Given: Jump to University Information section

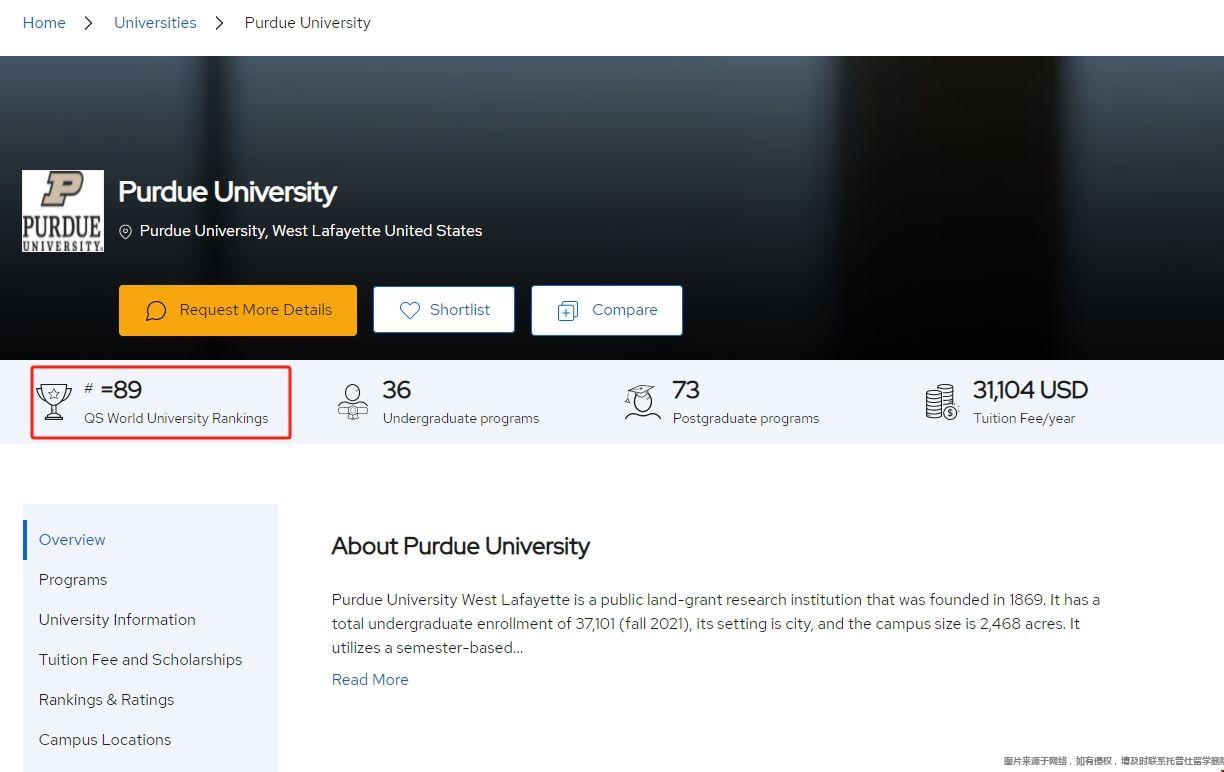Looking at the screenshot, I should tap(117, 620).
